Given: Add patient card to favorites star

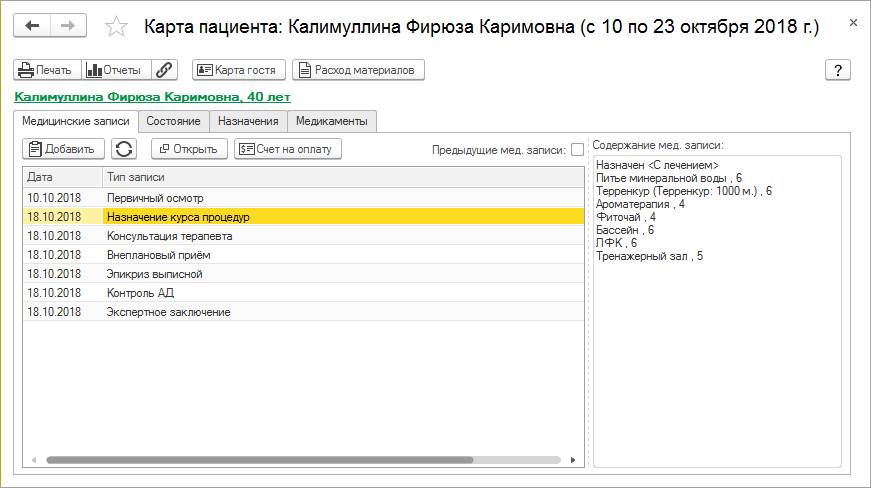Looking at the screenshot, I should 116,27.
